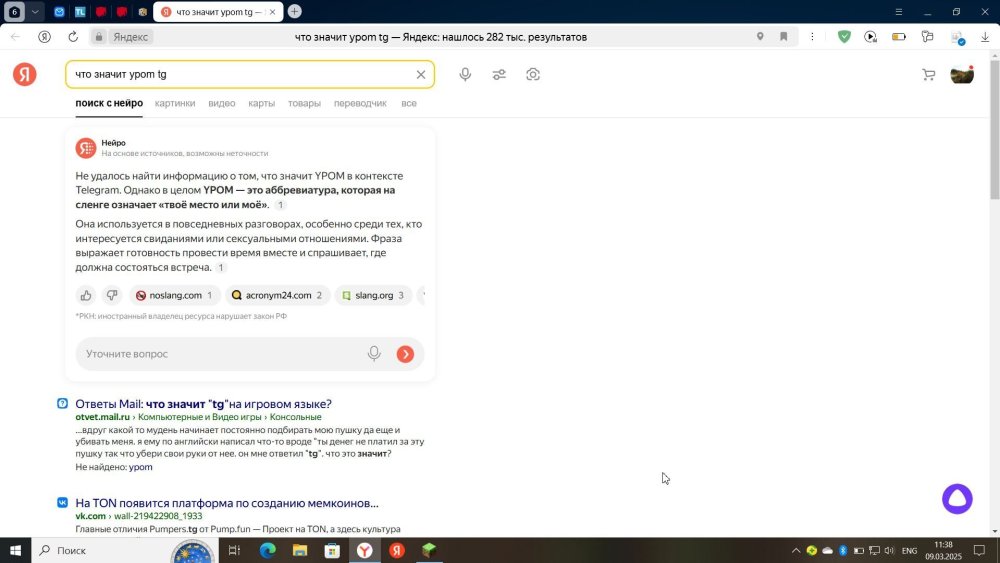Like the Neuro answer with thumbs up
The height and width of the screenshot is (563, 1000).
[x=86, y=295]
